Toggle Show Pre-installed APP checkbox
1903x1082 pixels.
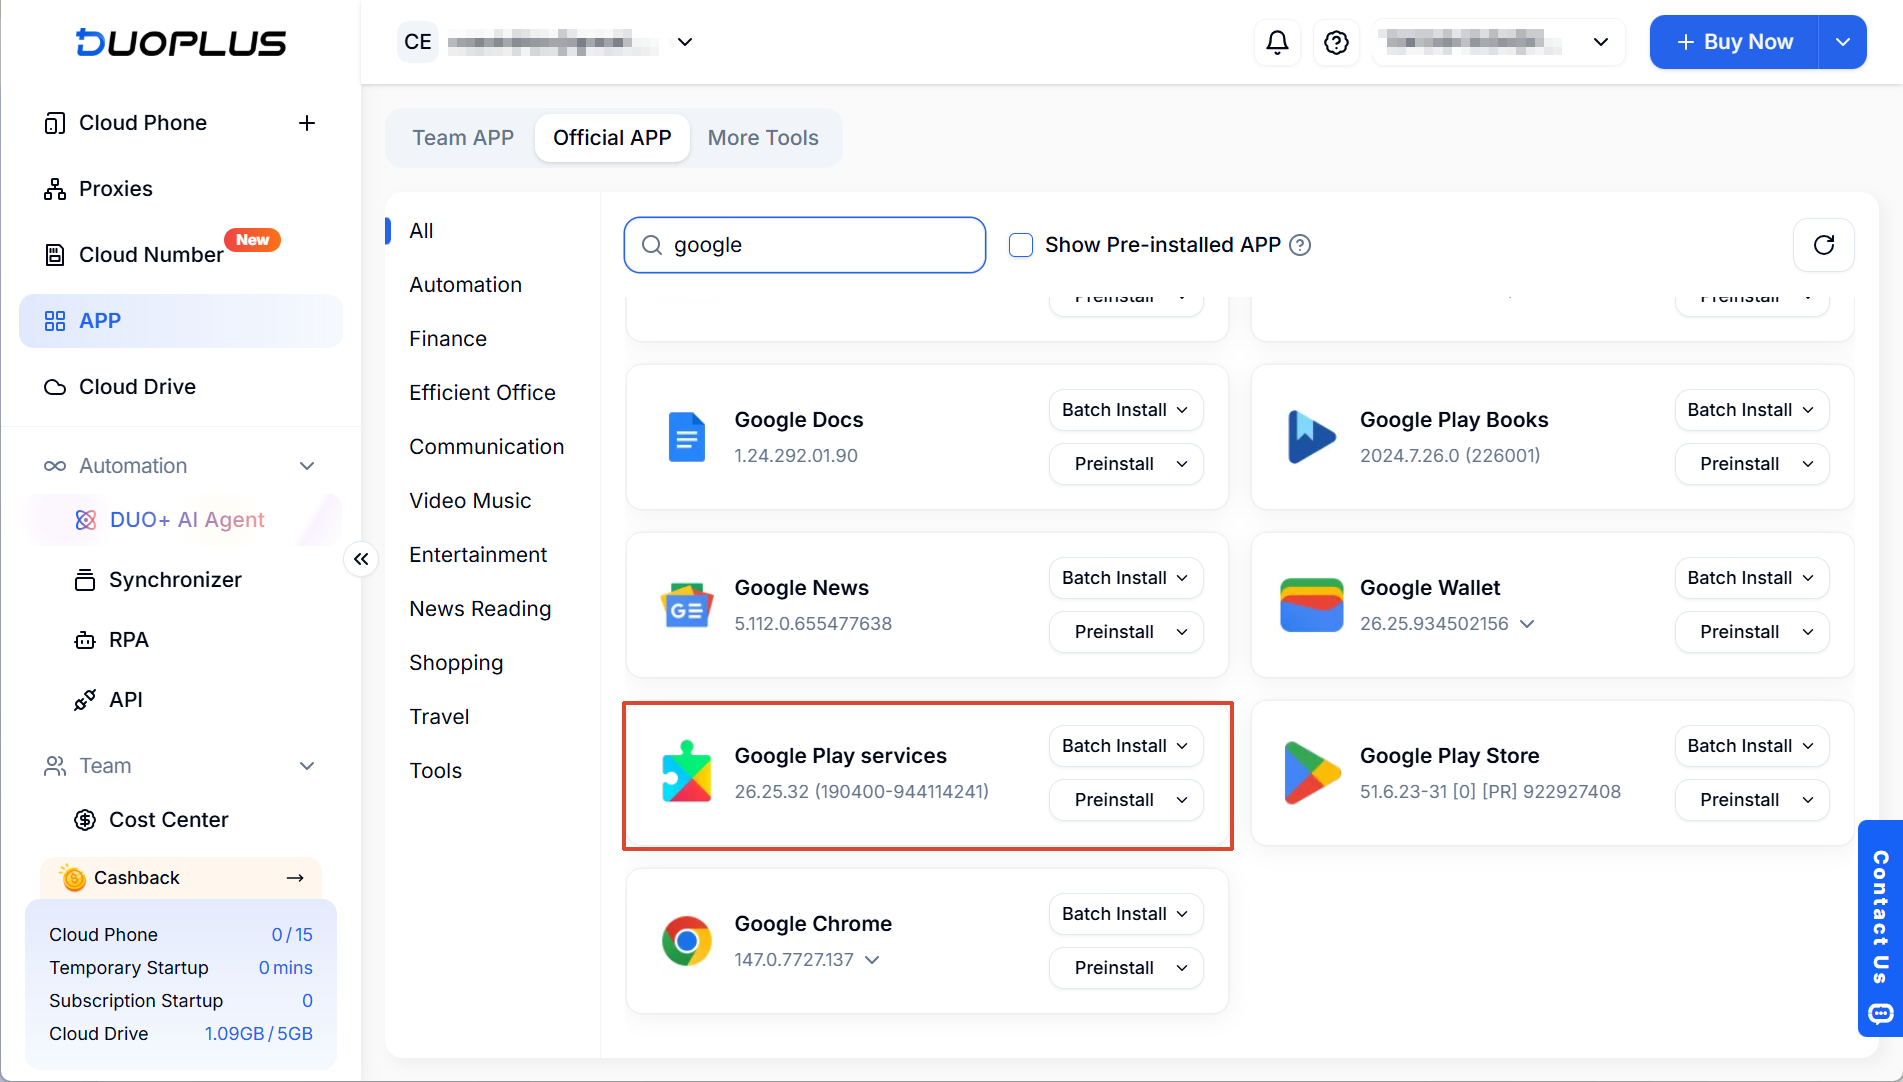(x=1021, y=245)
